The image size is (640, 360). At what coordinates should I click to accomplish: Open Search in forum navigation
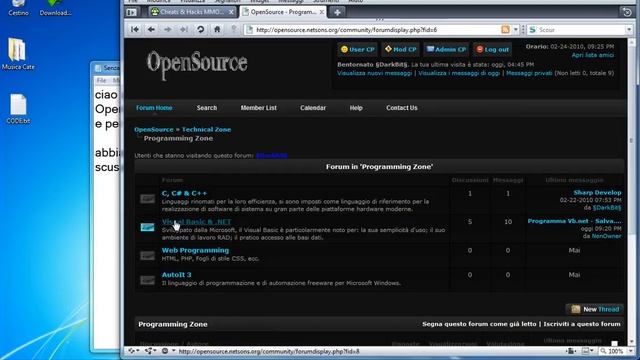(207, 108)
